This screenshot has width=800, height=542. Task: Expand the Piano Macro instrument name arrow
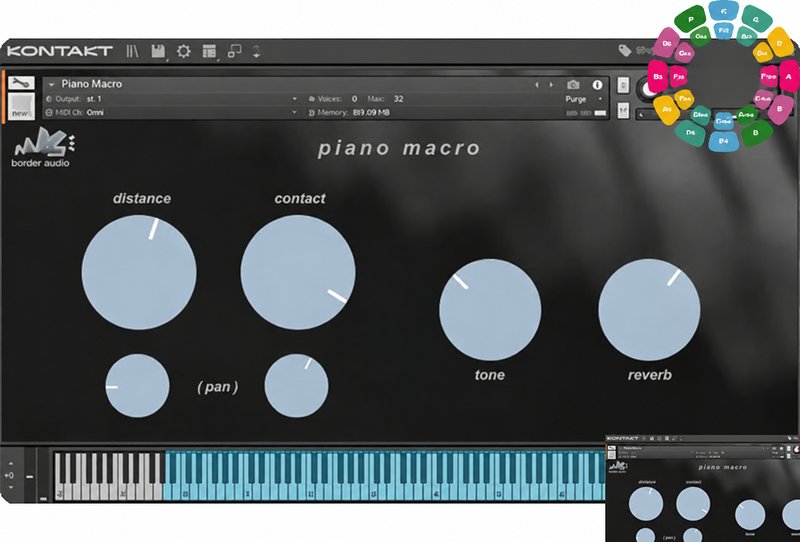pos(52,85)
